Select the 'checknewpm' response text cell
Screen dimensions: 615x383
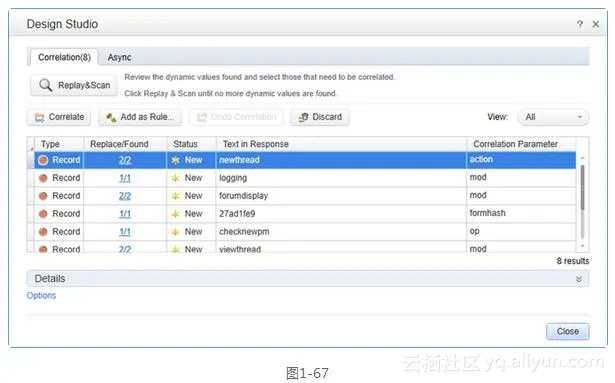[x=341, y=232]
